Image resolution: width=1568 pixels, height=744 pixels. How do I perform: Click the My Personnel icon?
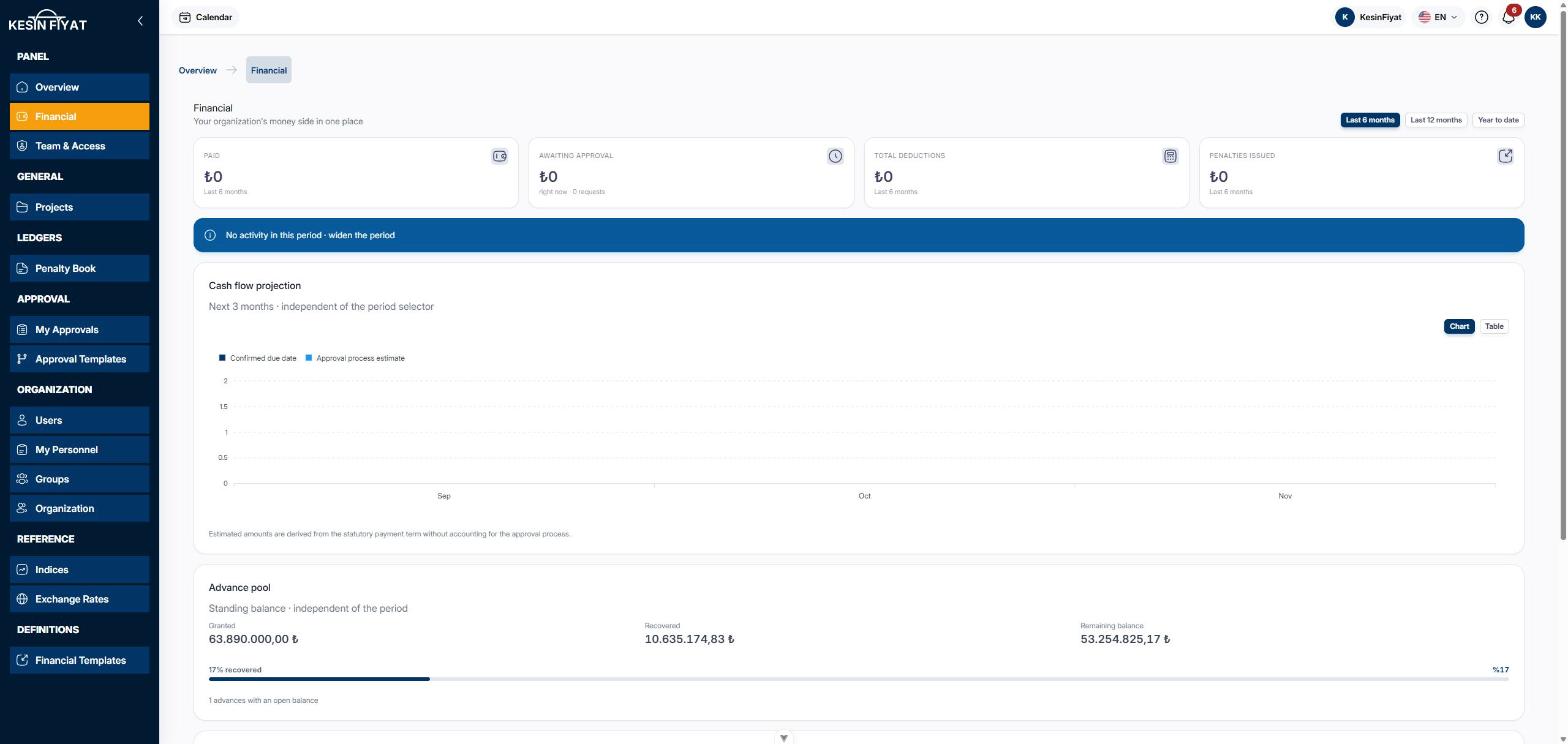23,450
